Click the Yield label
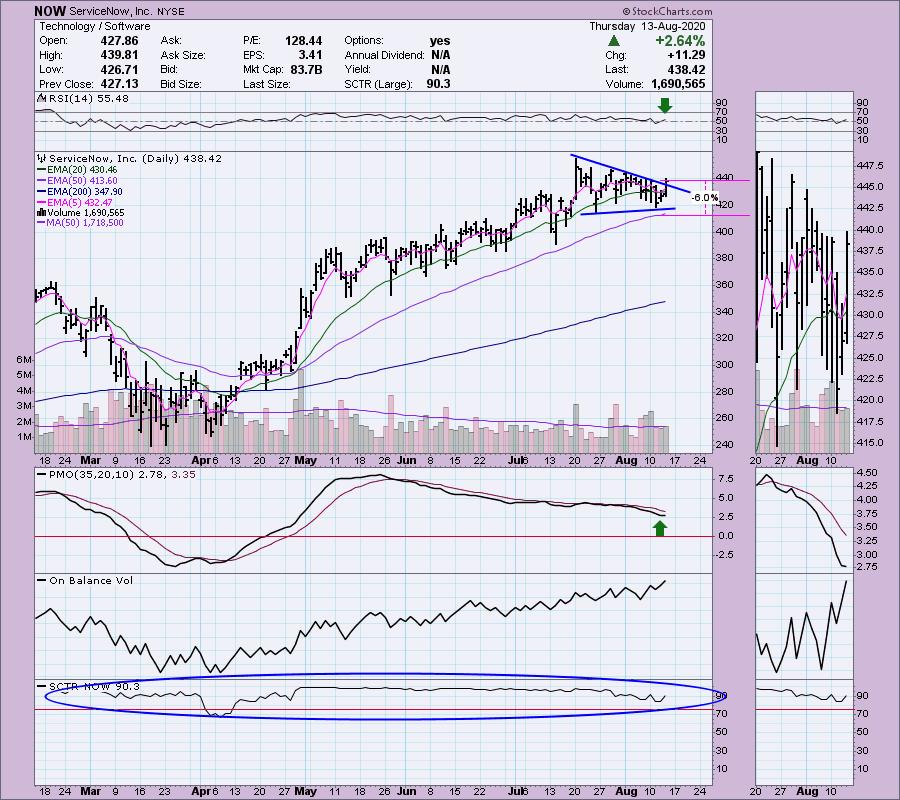This screenshot has height=800, width=900. (356, 69)
